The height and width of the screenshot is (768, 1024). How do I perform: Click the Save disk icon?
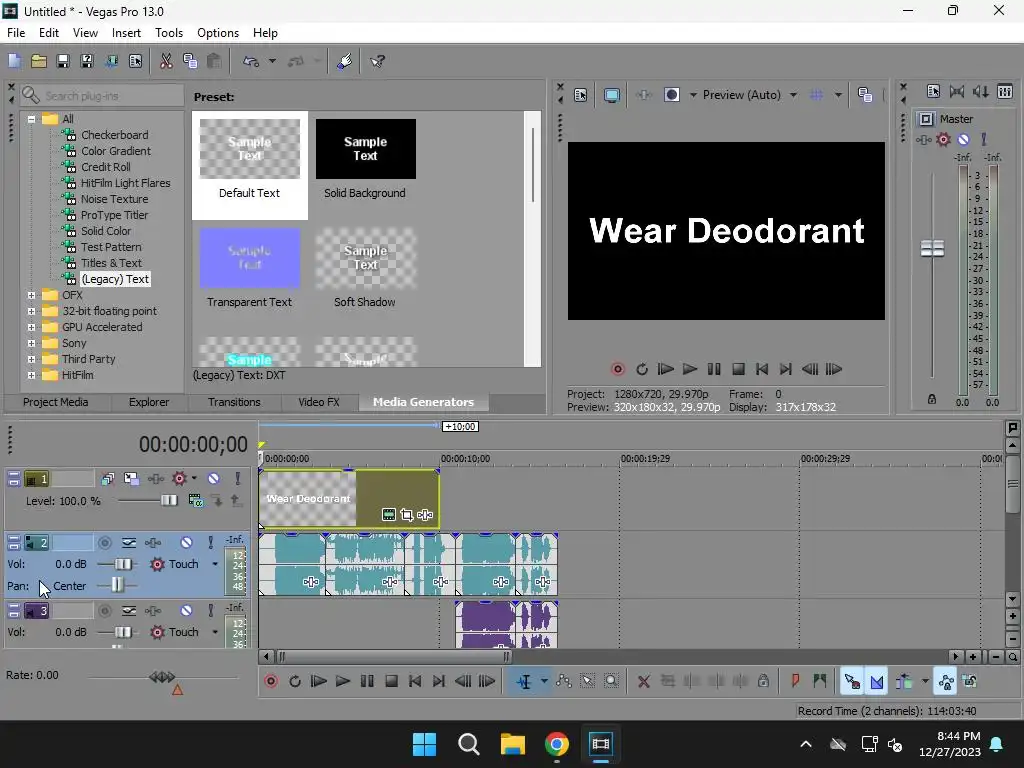tap(62, 61)
